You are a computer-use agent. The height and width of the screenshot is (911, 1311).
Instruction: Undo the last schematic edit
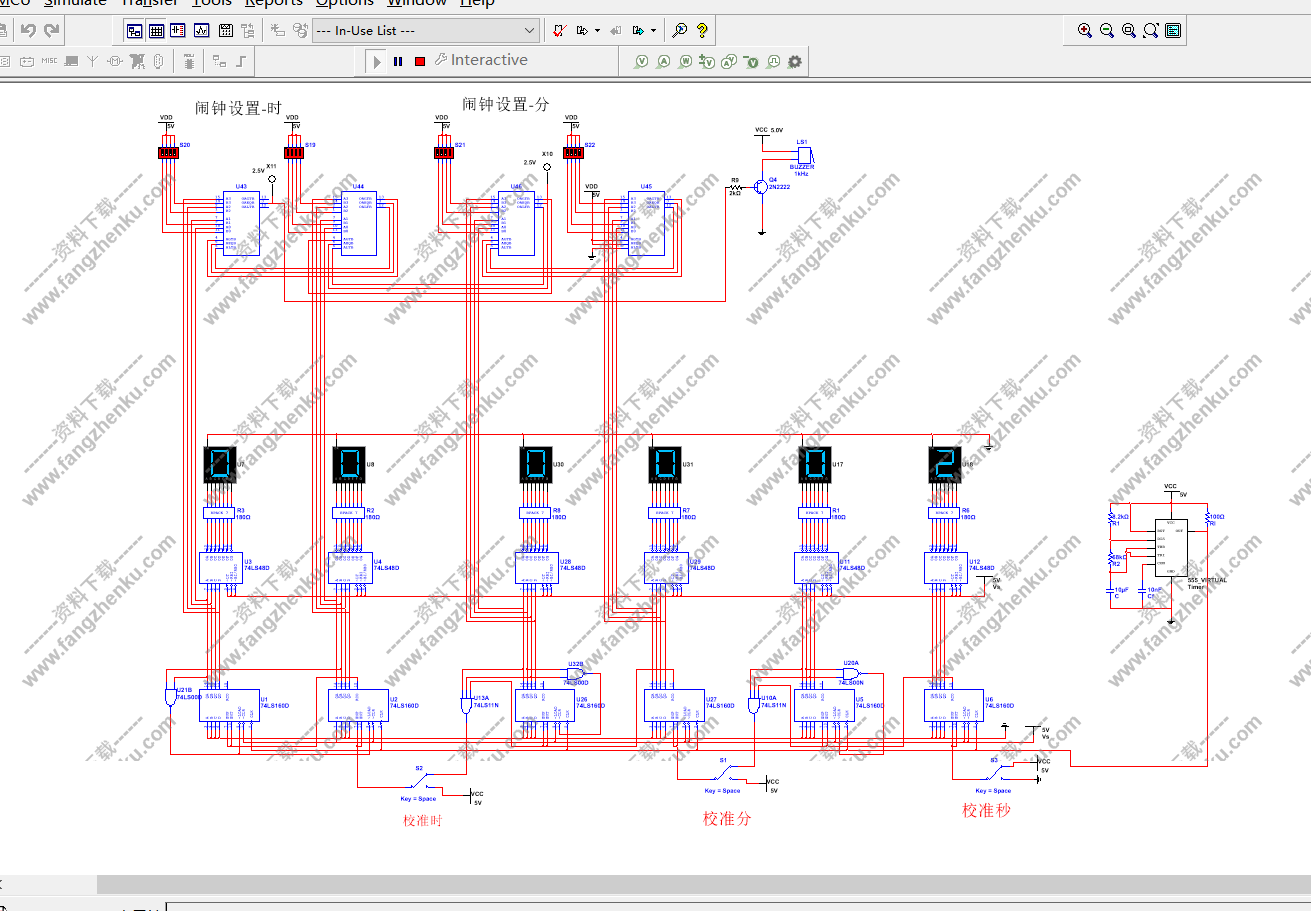click(28, 30)
